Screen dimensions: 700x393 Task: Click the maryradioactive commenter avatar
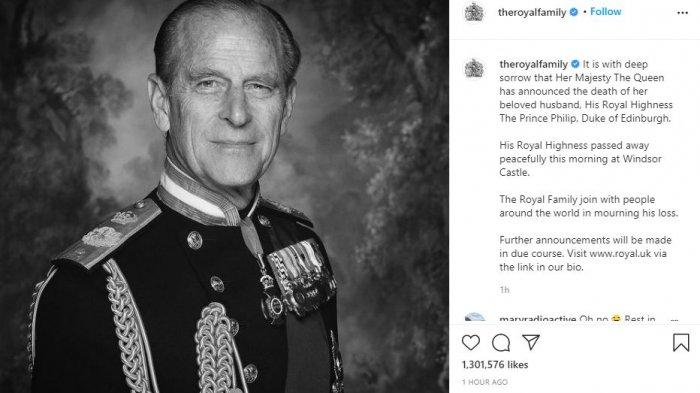pyautogui.click(x=474, y=318)
